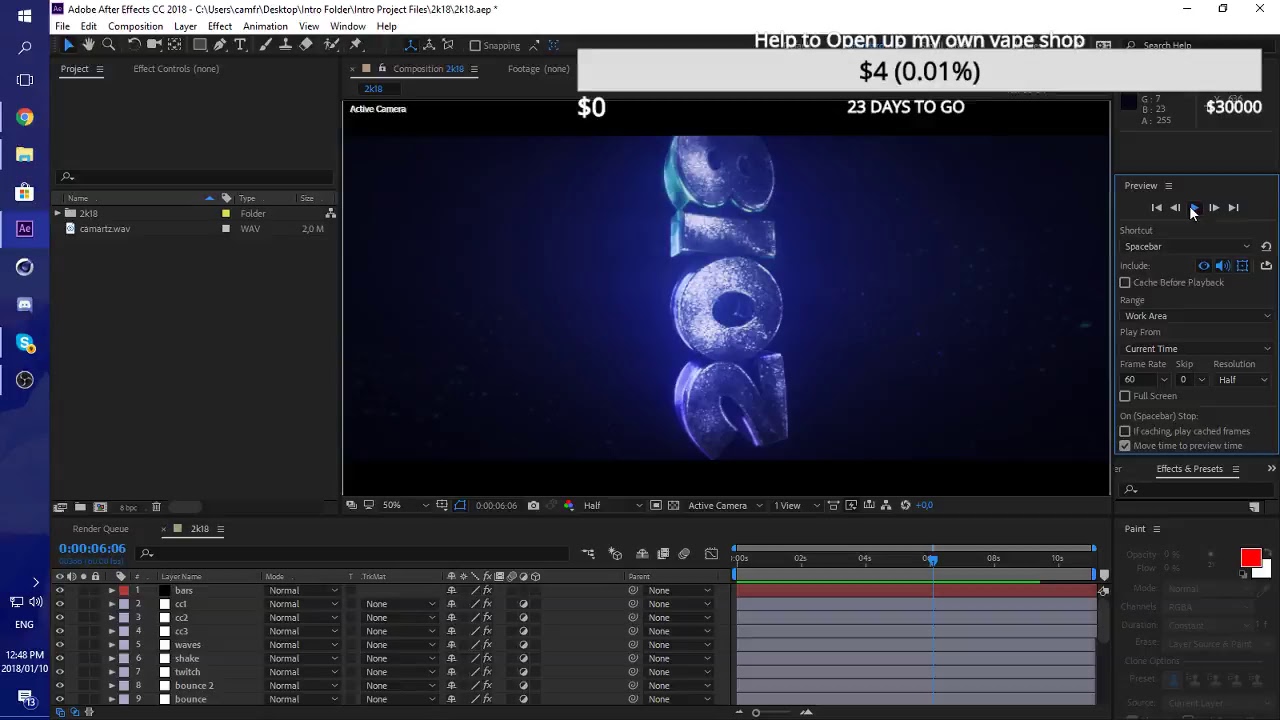This screenshot has height=720, width=1280.
Task: Open the Effect menu
Action: tap(220, 26)
